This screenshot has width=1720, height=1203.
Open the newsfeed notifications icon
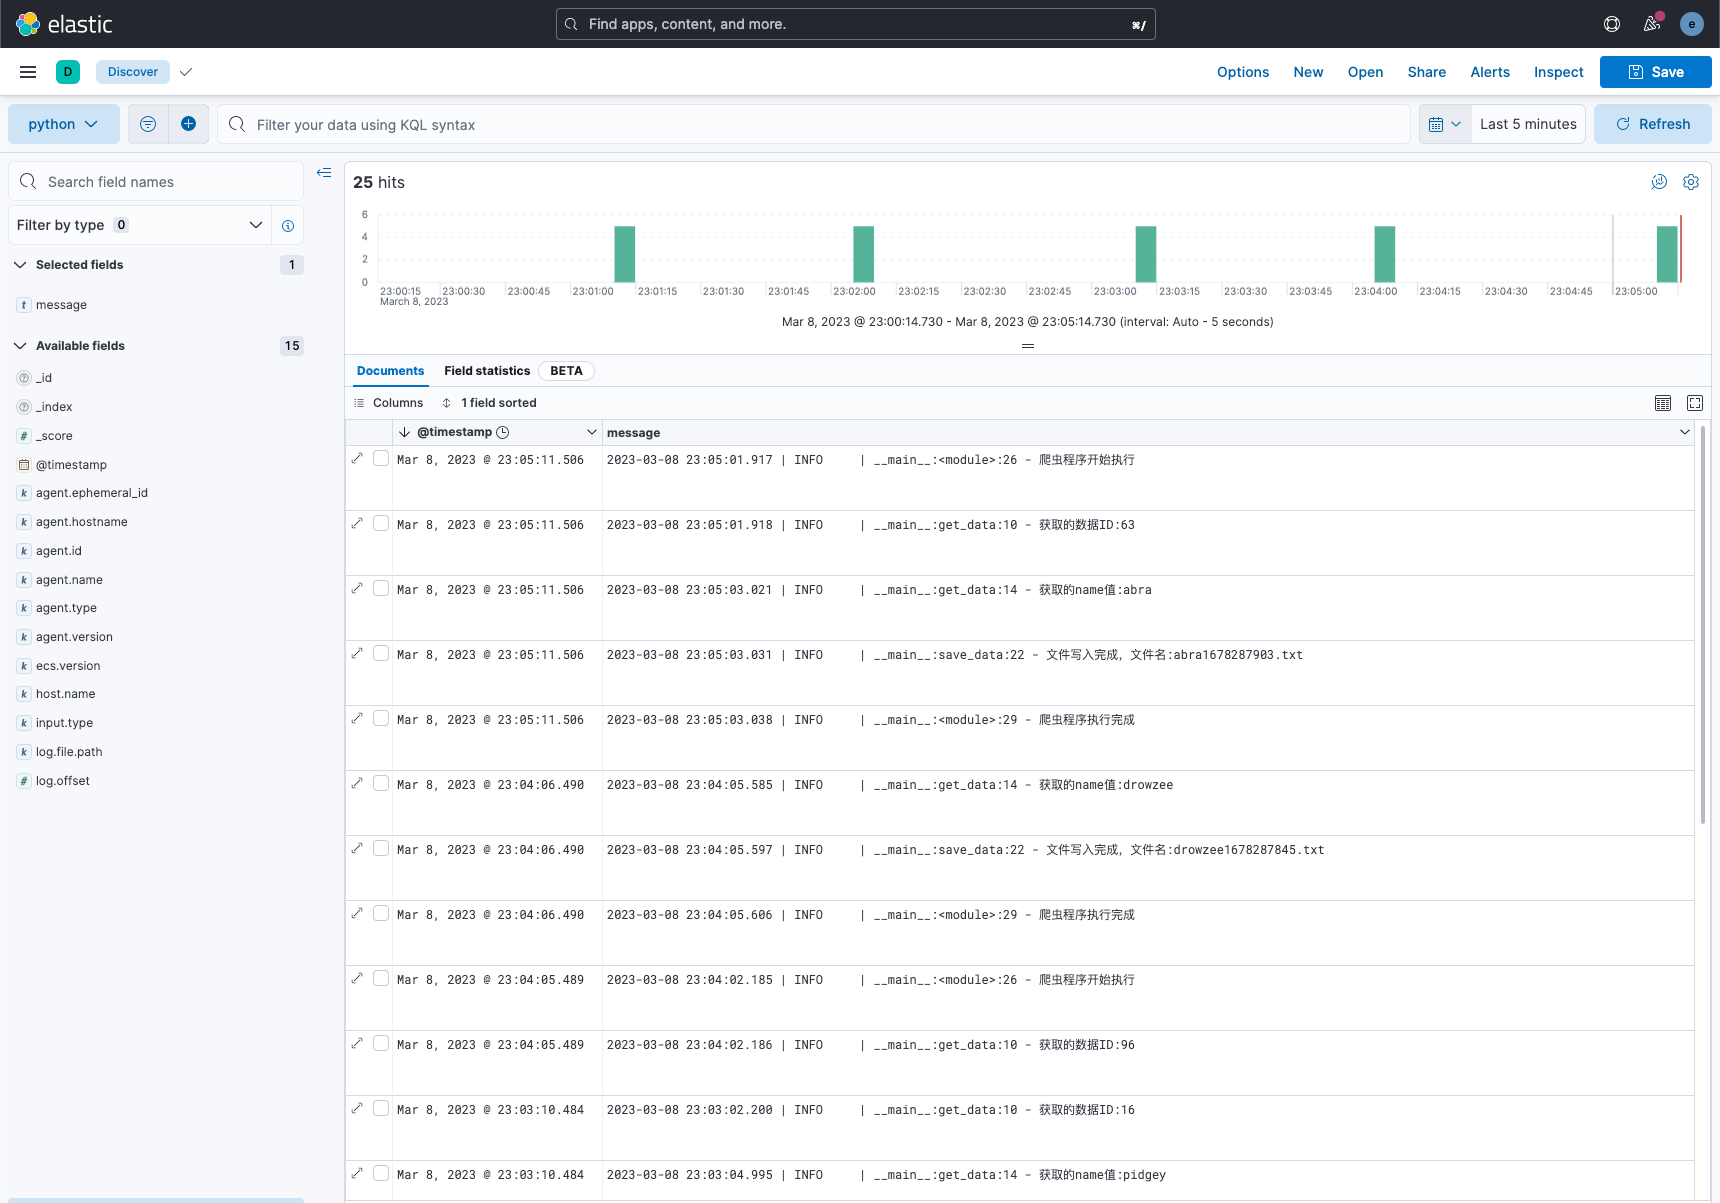coord(1652,24)
